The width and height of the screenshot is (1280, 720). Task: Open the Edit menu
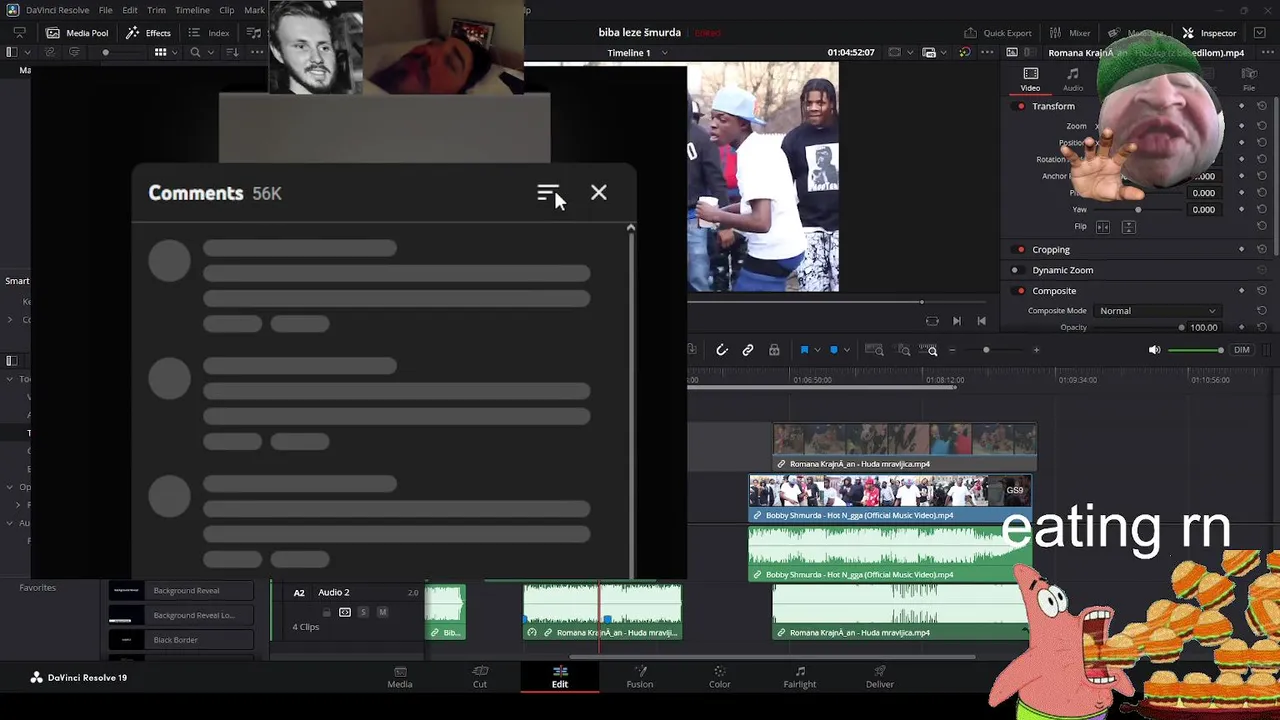pos(130,10)
